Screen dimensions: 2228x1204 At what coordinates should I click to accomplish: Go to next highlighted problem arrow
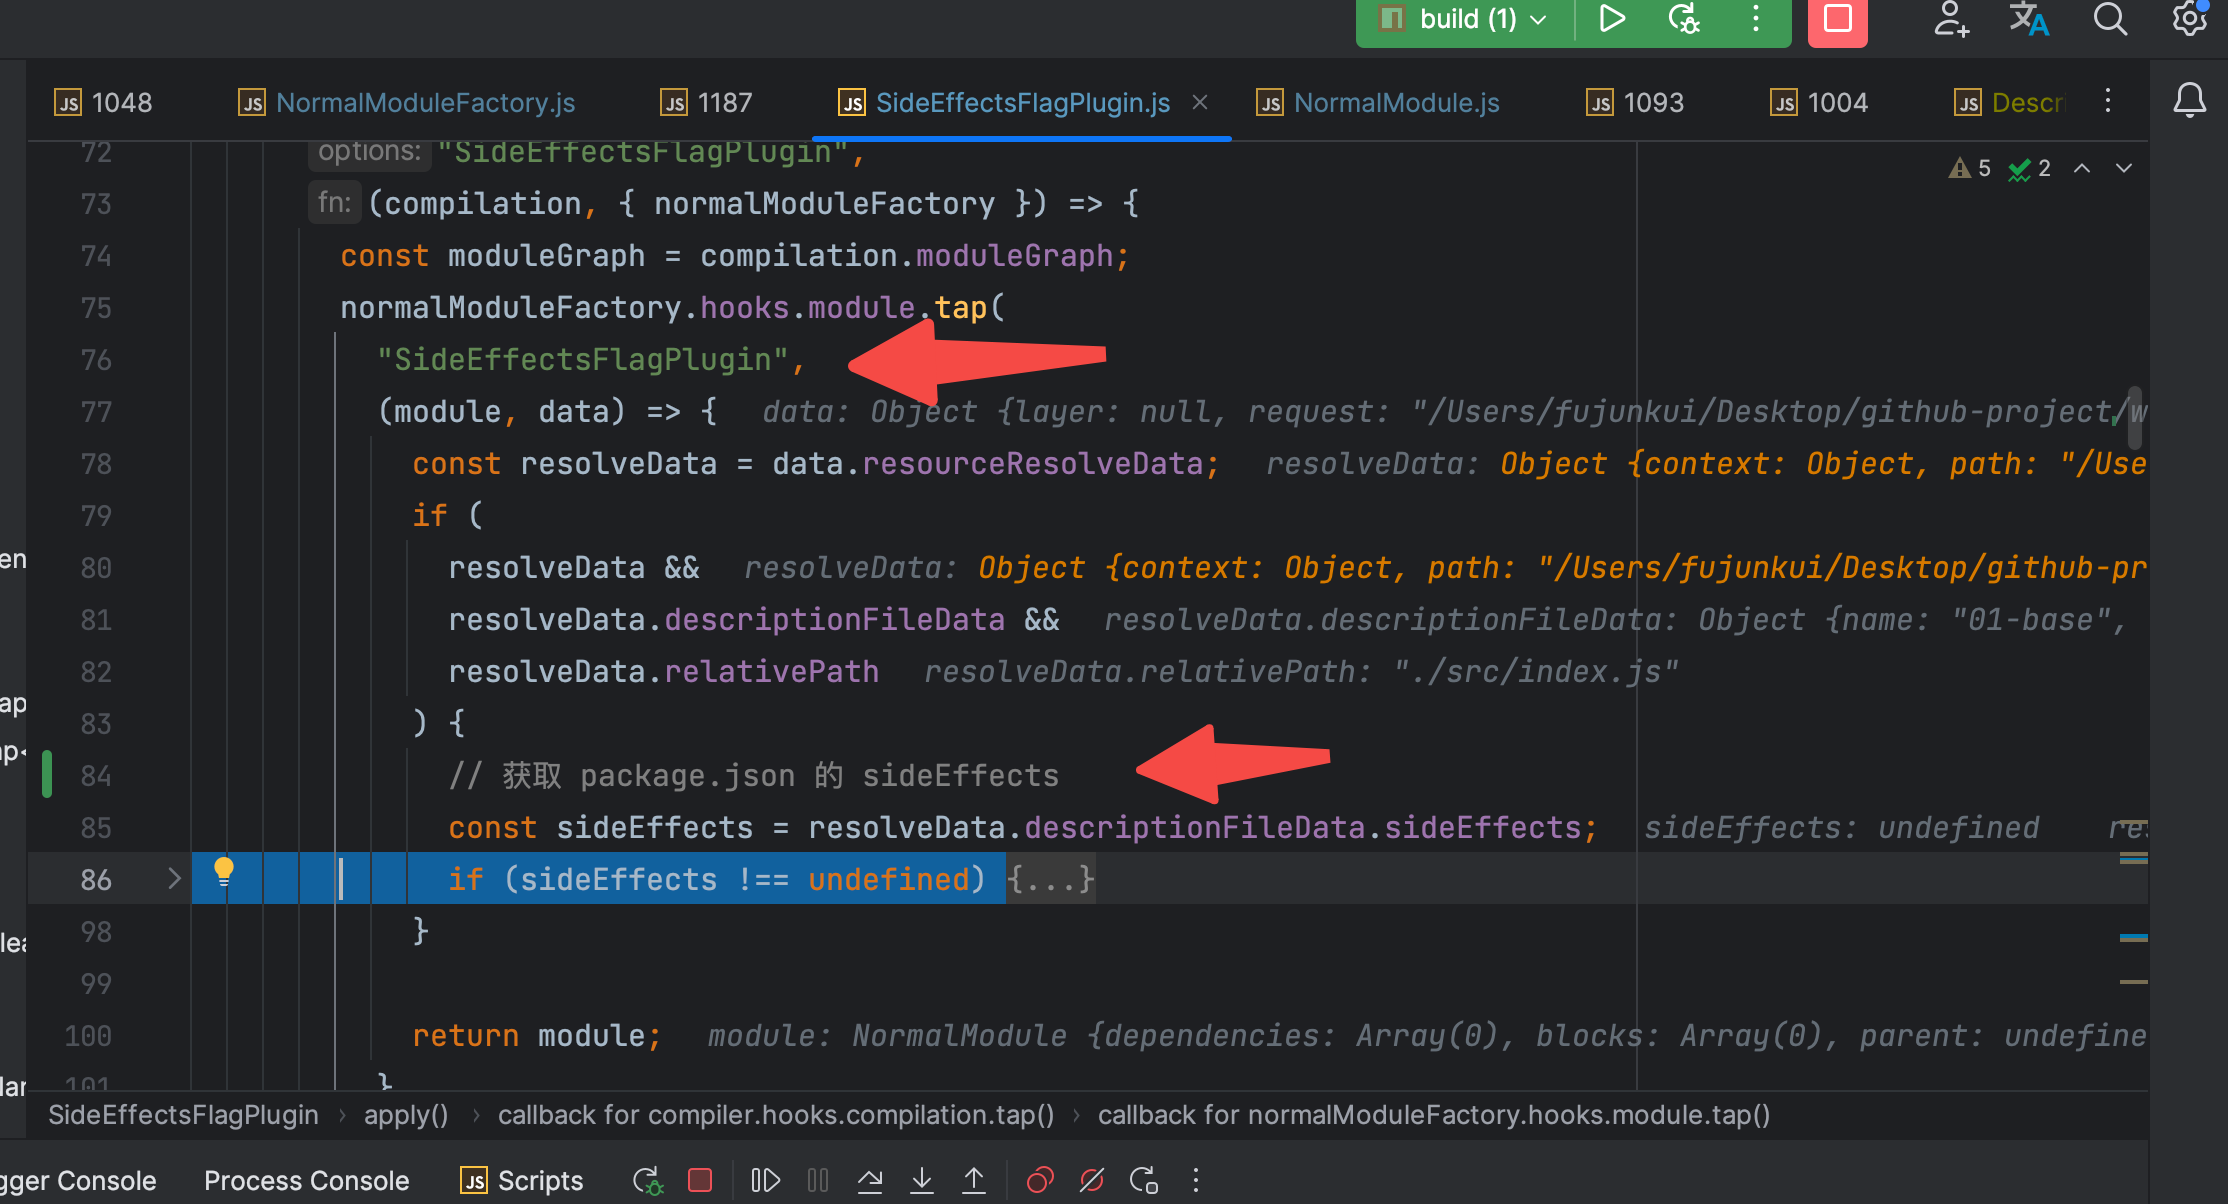point(2124,169)
